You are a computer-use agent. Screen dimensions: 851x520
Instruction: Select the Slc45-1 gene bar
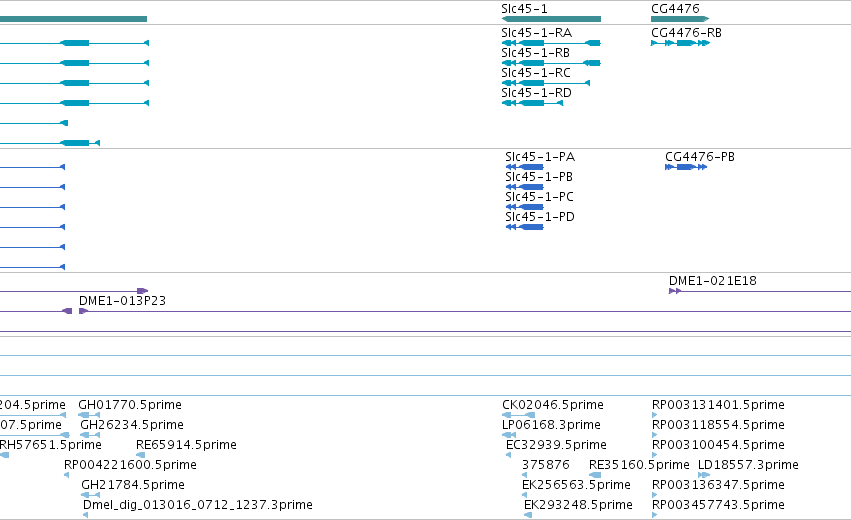[551, 19]
